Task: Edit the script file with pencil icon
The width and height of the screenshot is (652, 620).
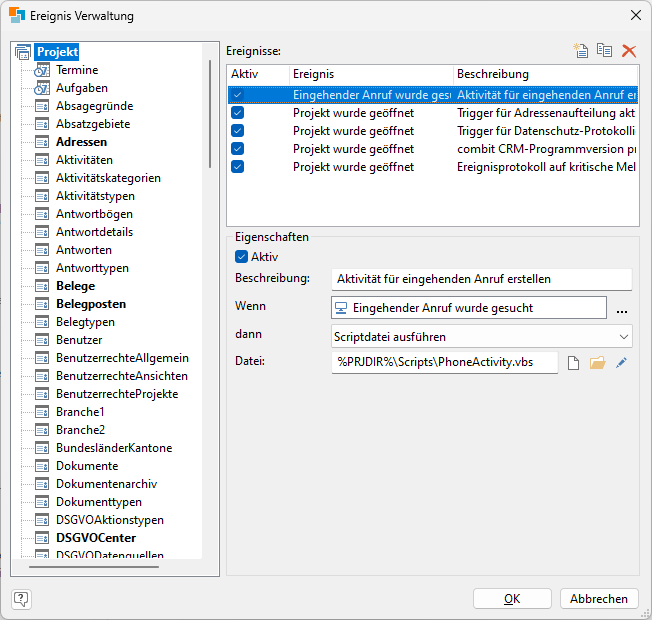Action: click(x=621, y=363)
